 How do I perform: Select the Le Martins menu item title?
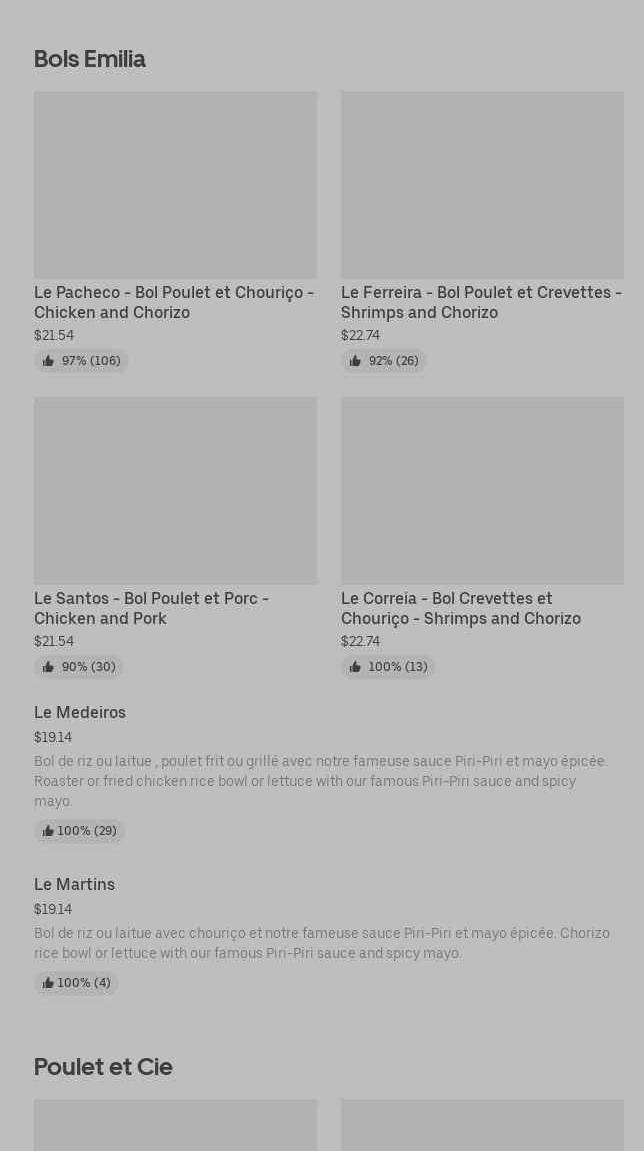point(75,885)
